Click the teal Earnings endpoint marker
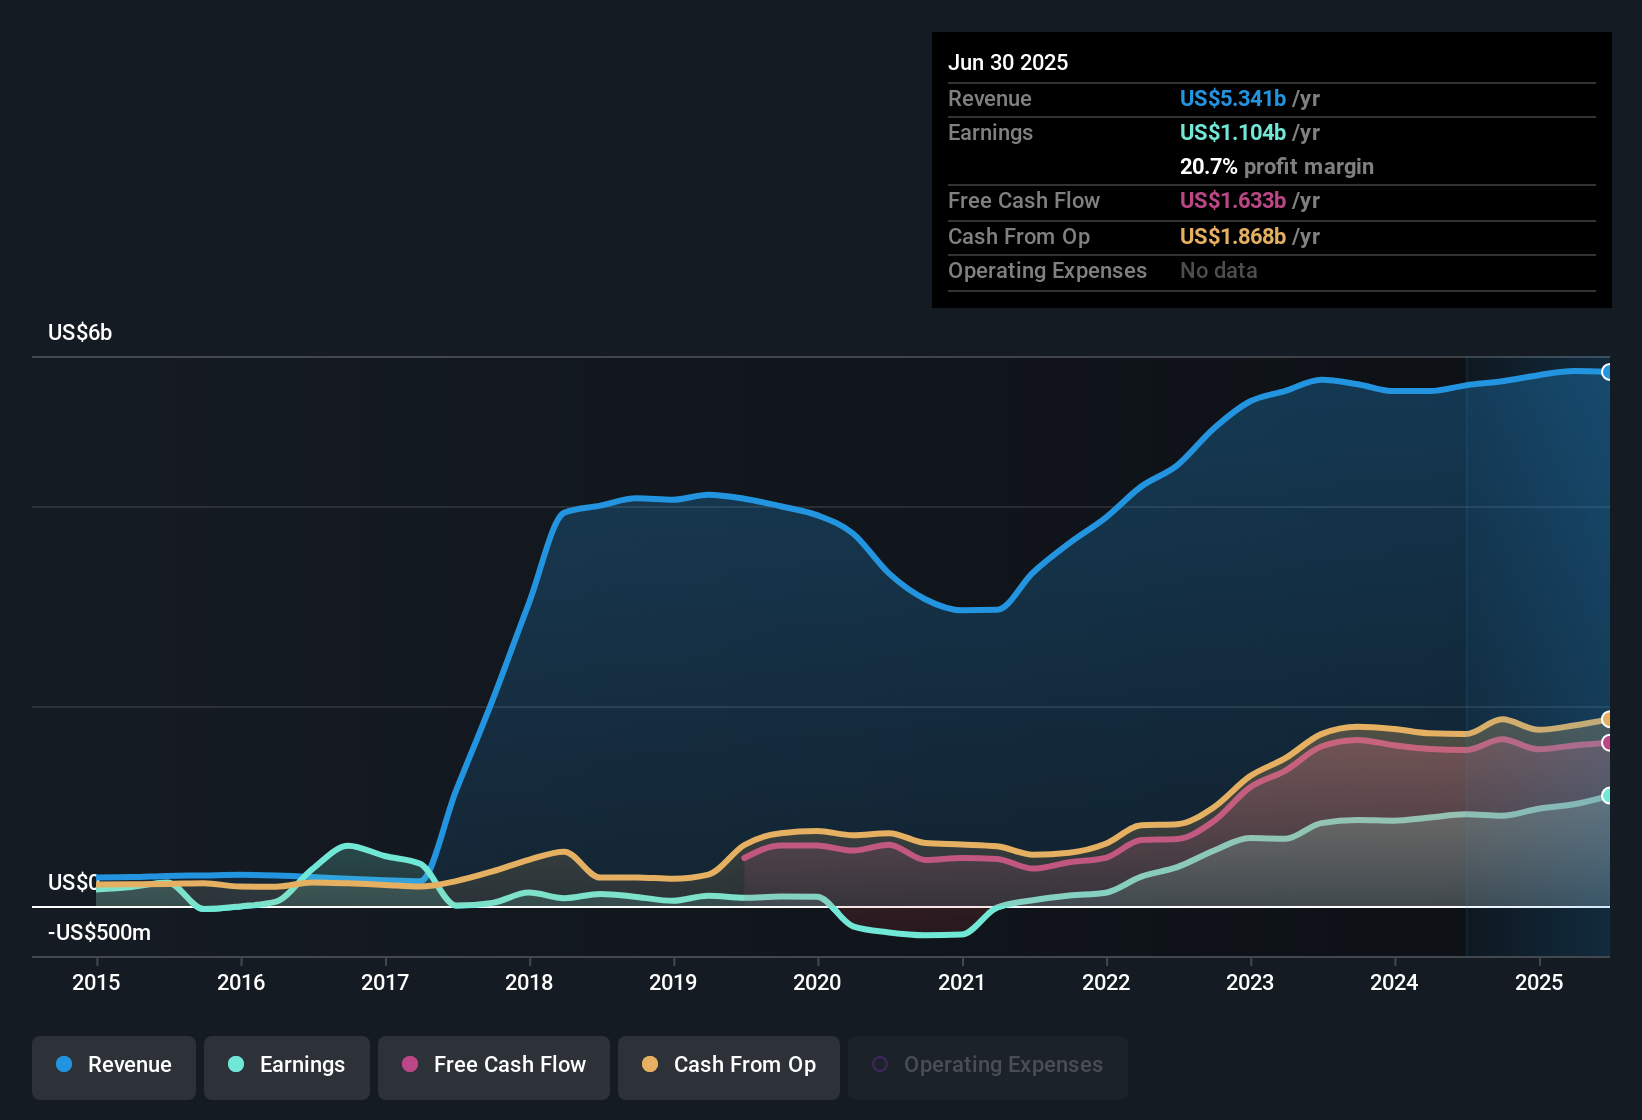 pos(1607,796)
